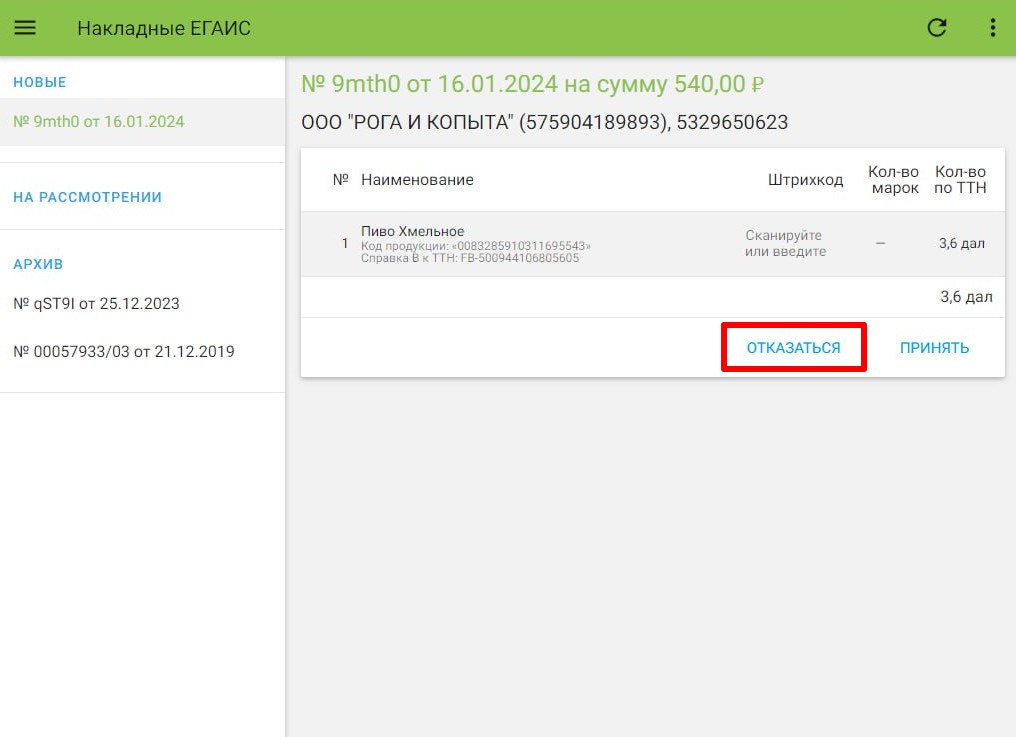Open the three-dot more options menu

(x=992, y=28)
